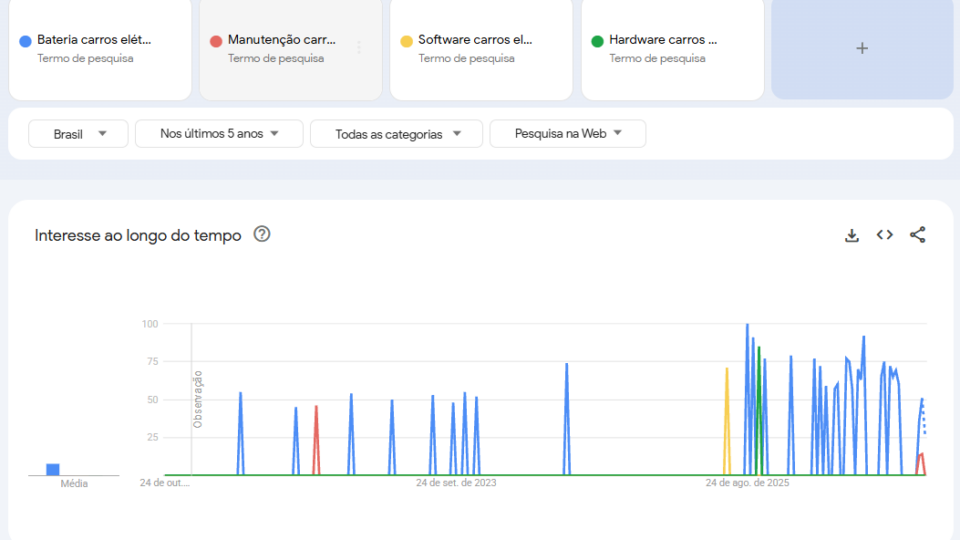Add a new comparison term with plus

coord(862,48)
